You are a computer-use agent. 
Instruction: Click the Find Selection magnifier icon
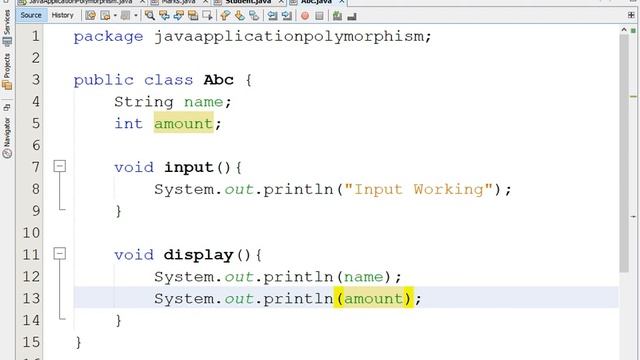tap(150, 16)
